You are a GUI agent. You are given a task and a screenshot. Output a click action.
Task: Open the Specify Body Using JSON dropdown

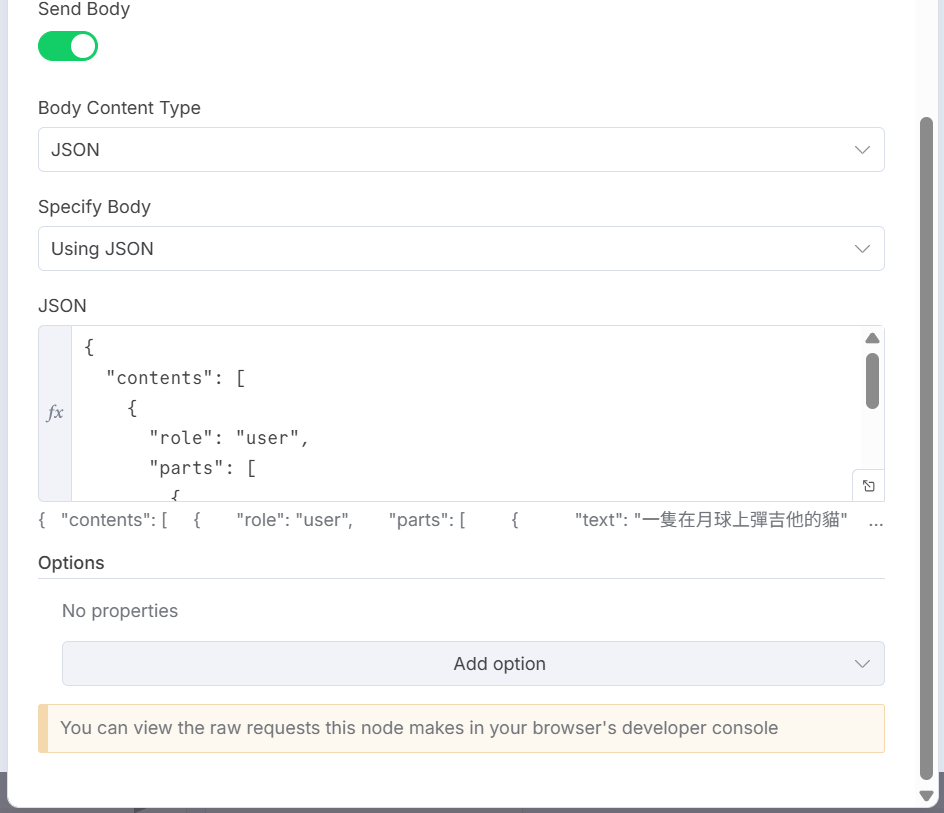point(461,249)
